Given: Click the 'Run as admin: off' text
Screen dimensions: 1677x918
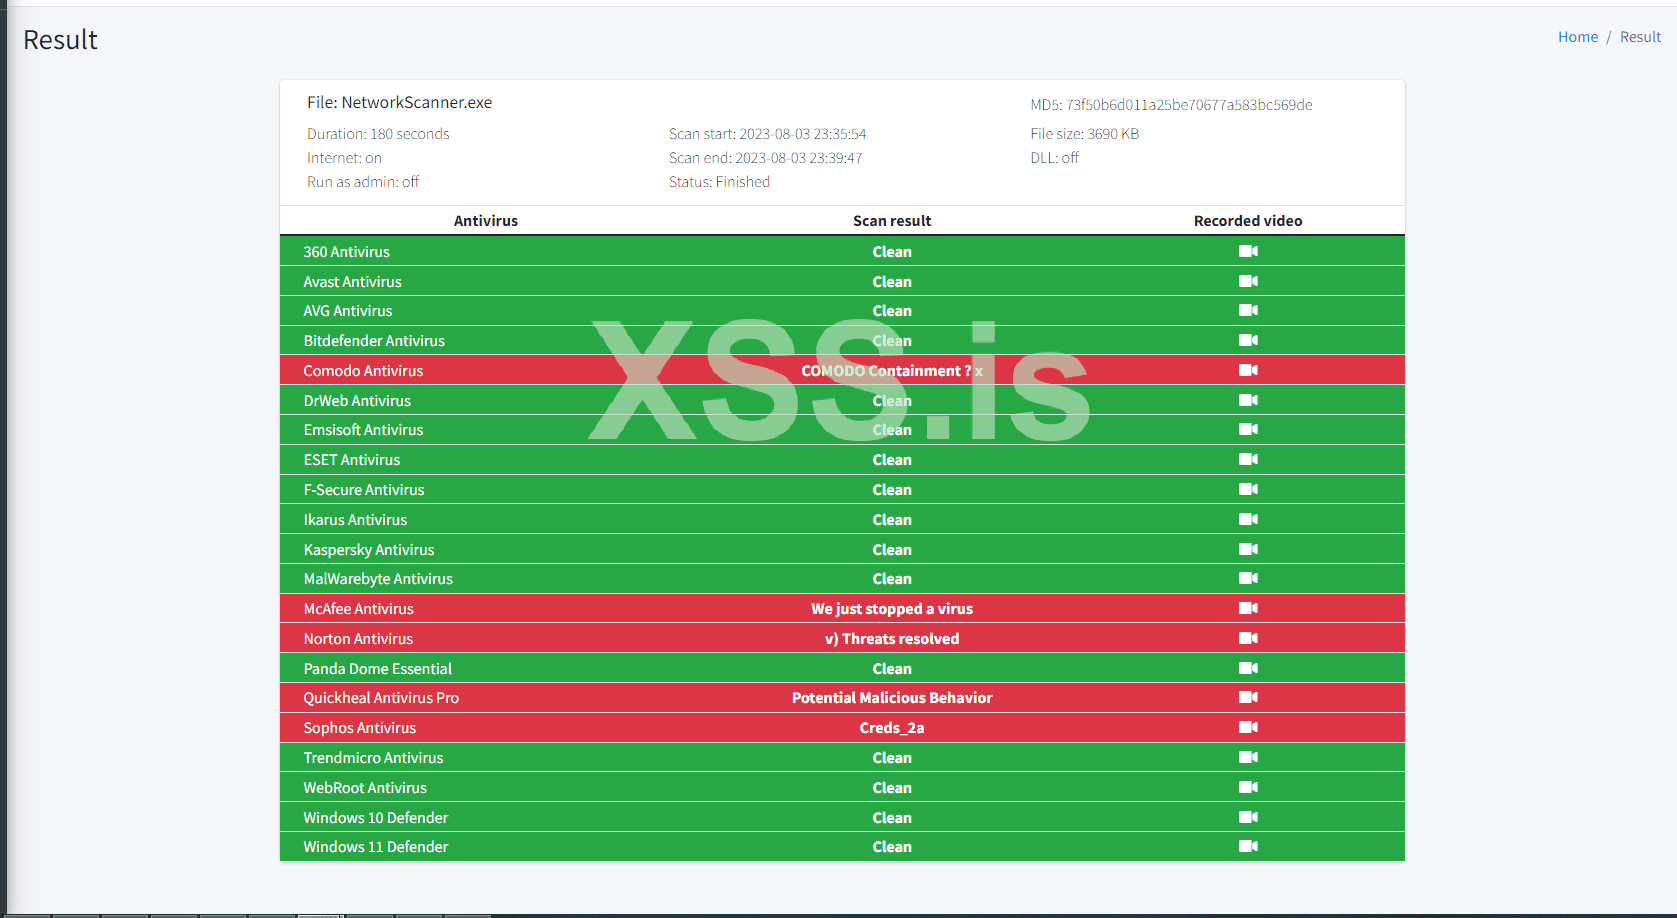Looking at the screenshot, I should click(363, 182).
